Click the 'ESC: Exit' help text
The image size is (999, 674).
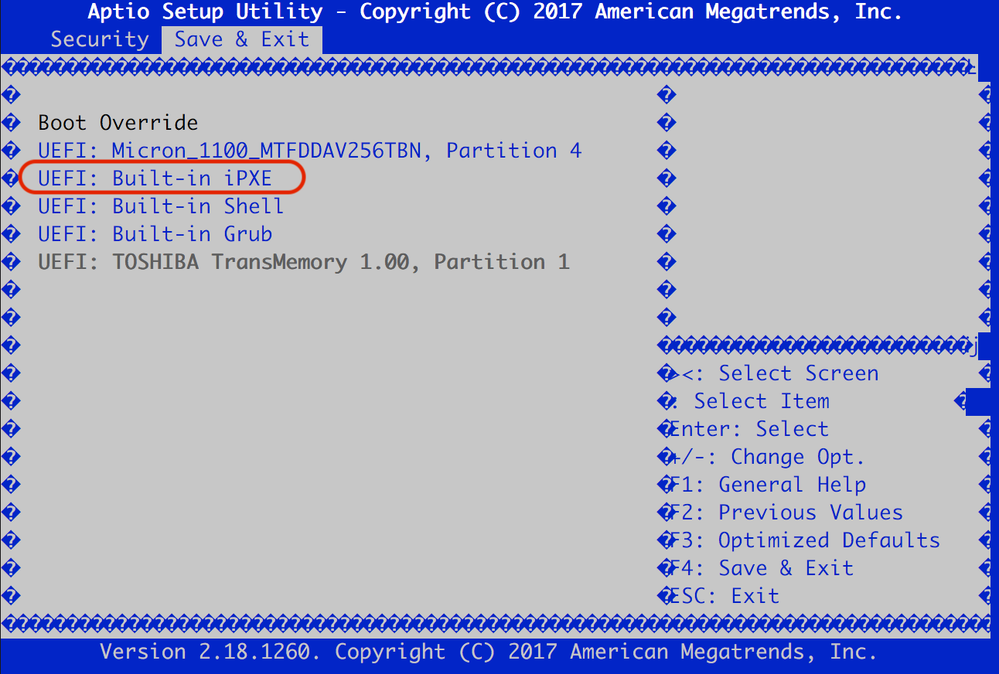pyautogui.click(x=724, y=596)
